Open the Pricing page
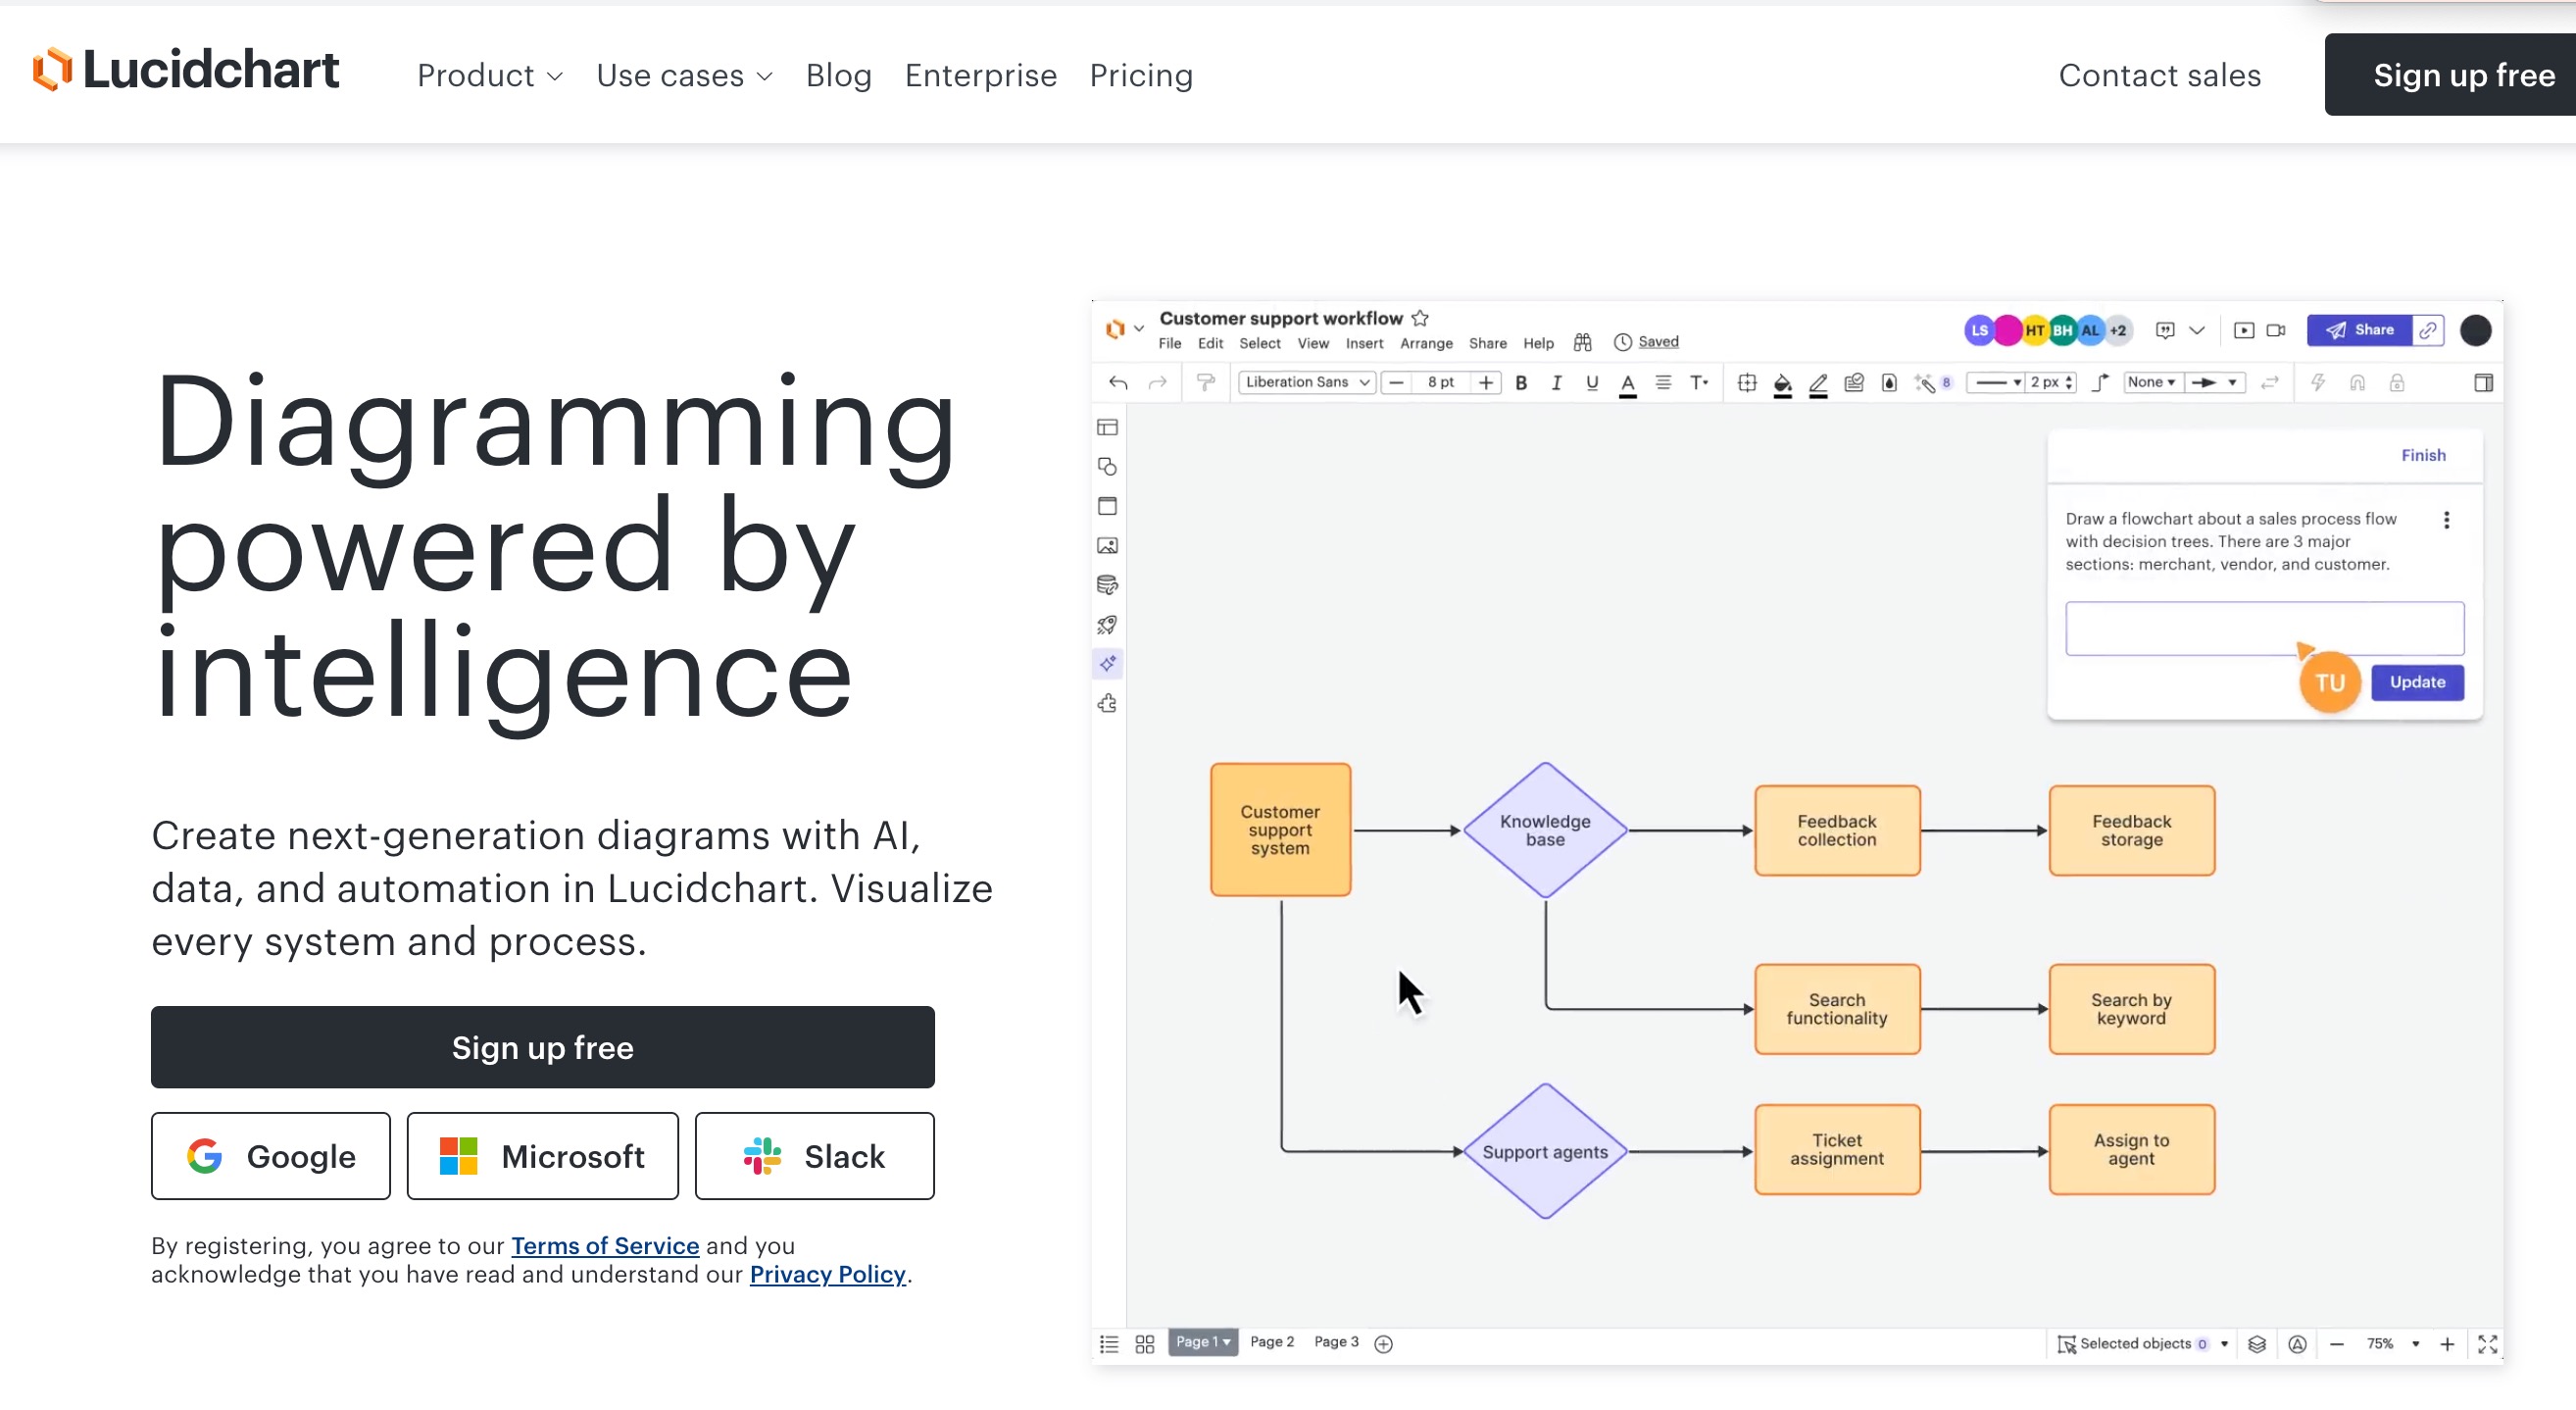2576x1410 pixels. tap(1141, 76)
